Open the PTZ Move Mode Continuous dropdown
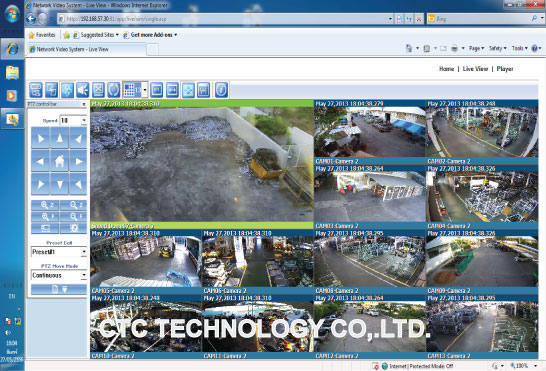The width and height of the screenshot is (546, 371). (x=84, y=275)
